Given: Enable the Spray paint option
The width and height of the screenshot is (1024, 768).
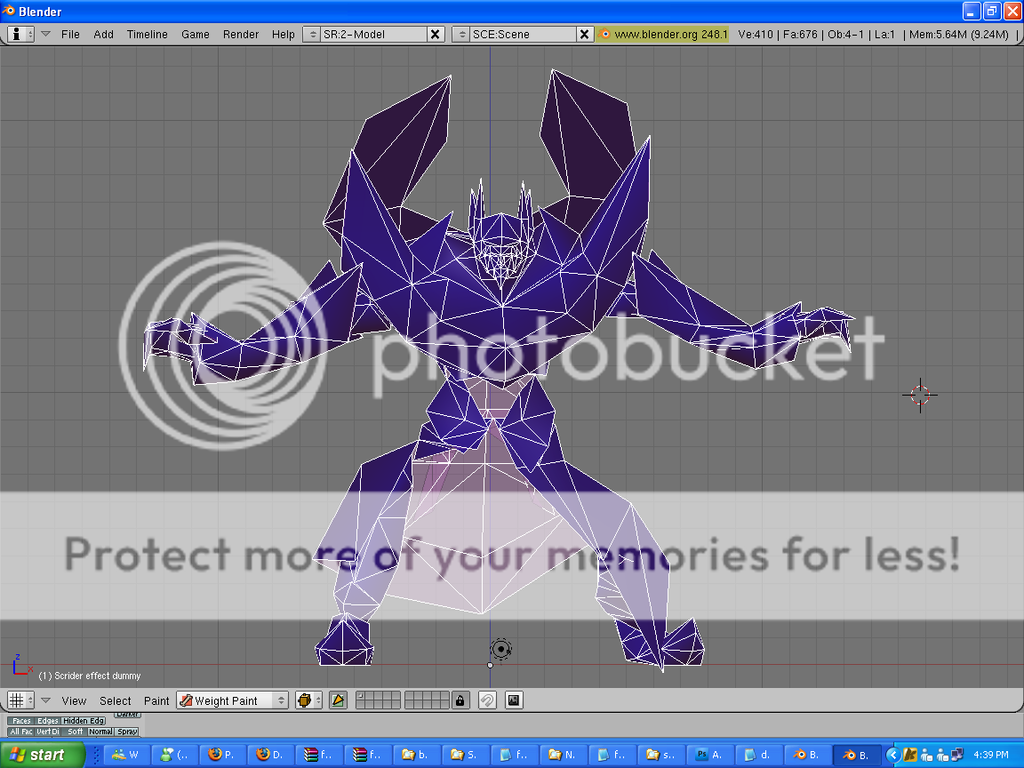Looking at the screenshot, I should (126, 732).
